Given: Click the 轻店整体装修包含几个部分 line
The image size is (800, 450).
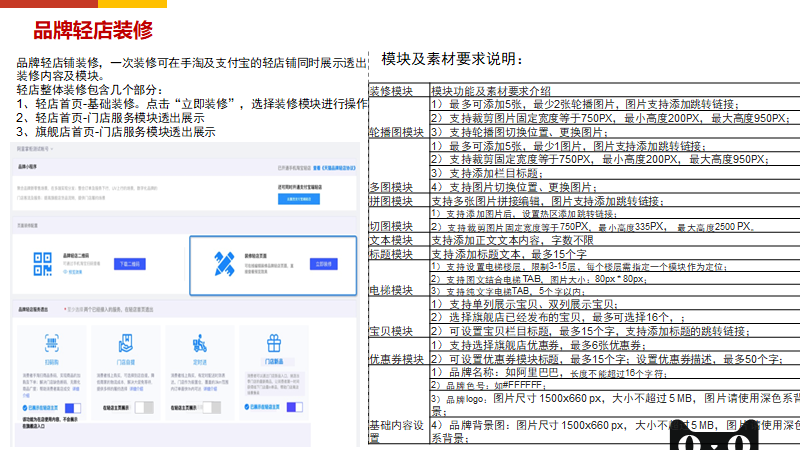Looking at the screenshot, I should 89,90.
